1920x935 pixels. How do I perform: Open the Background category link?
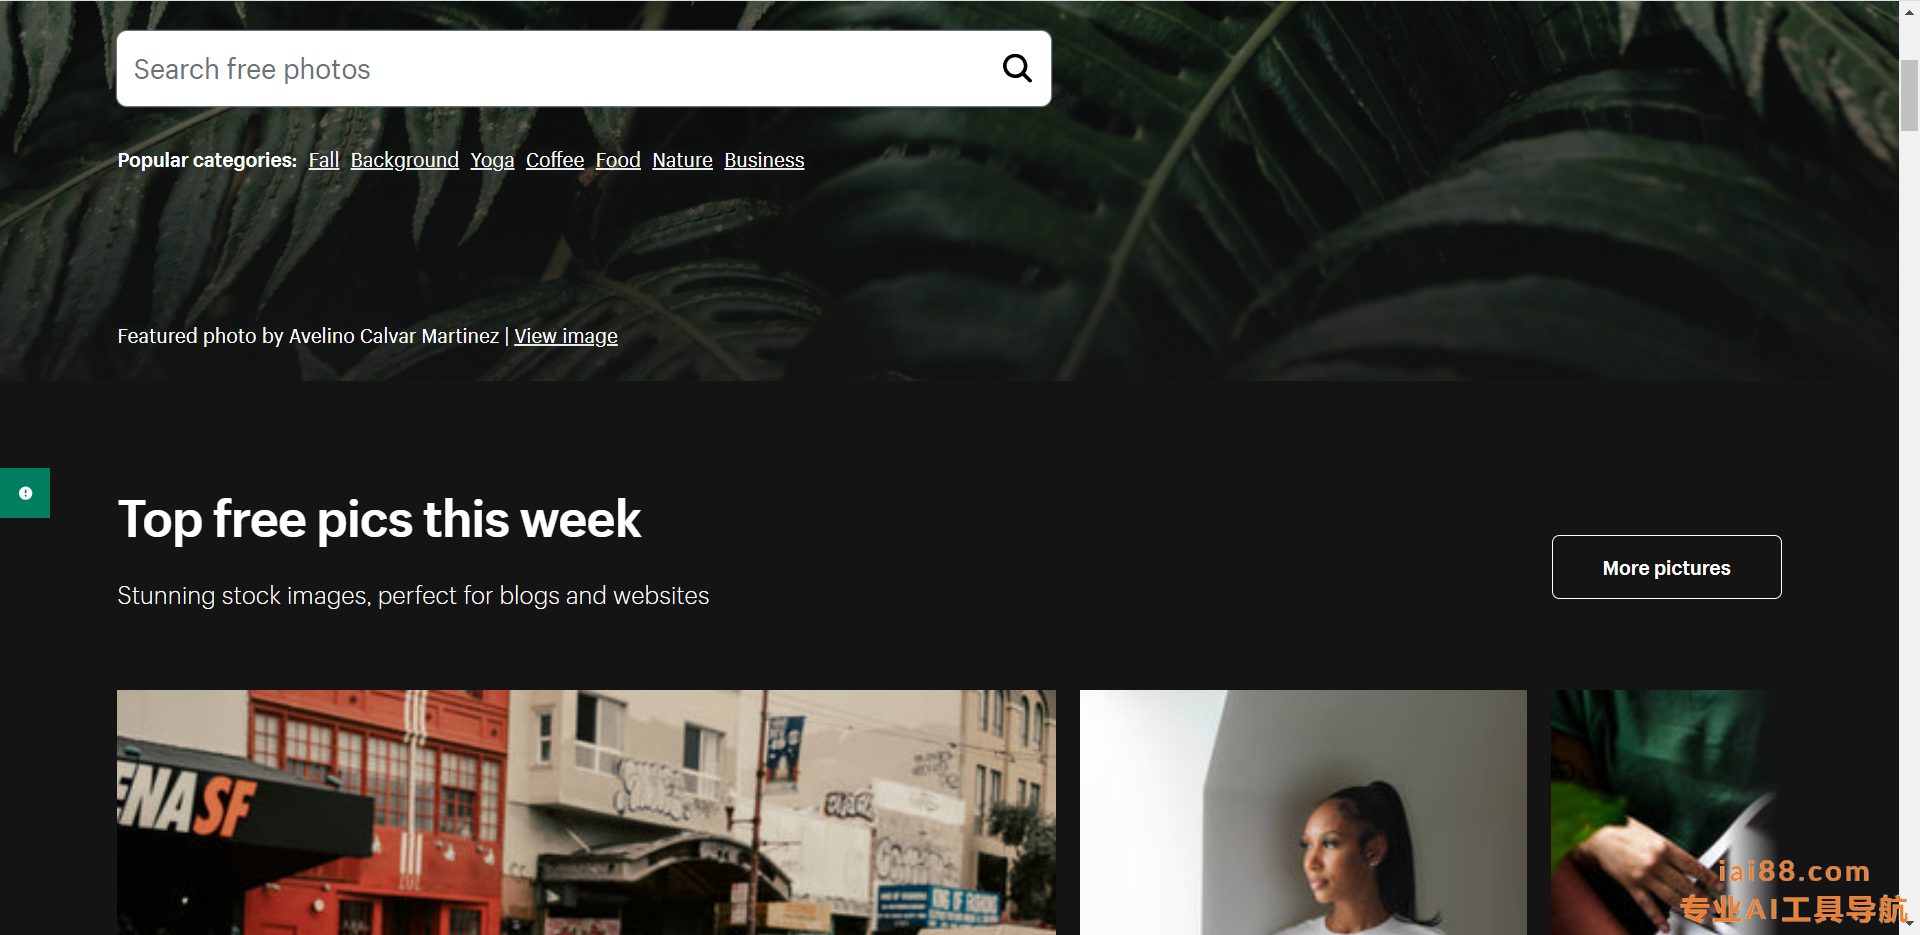(x=405, y=160)
